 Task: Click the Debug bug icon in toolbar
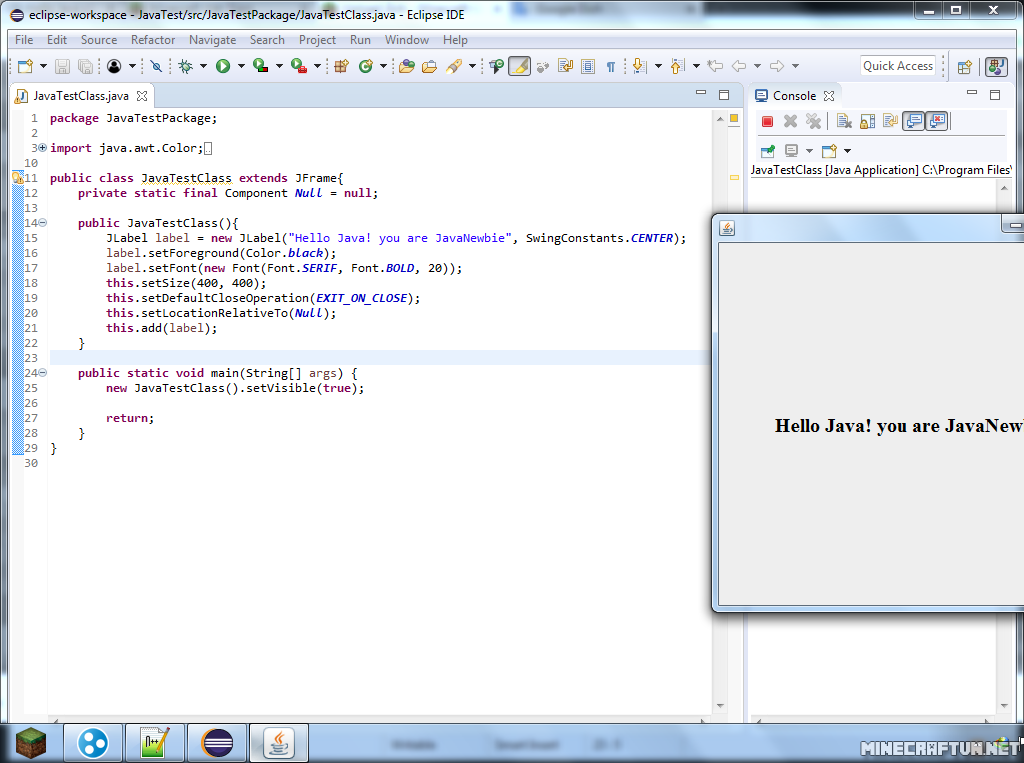(185, 66)
